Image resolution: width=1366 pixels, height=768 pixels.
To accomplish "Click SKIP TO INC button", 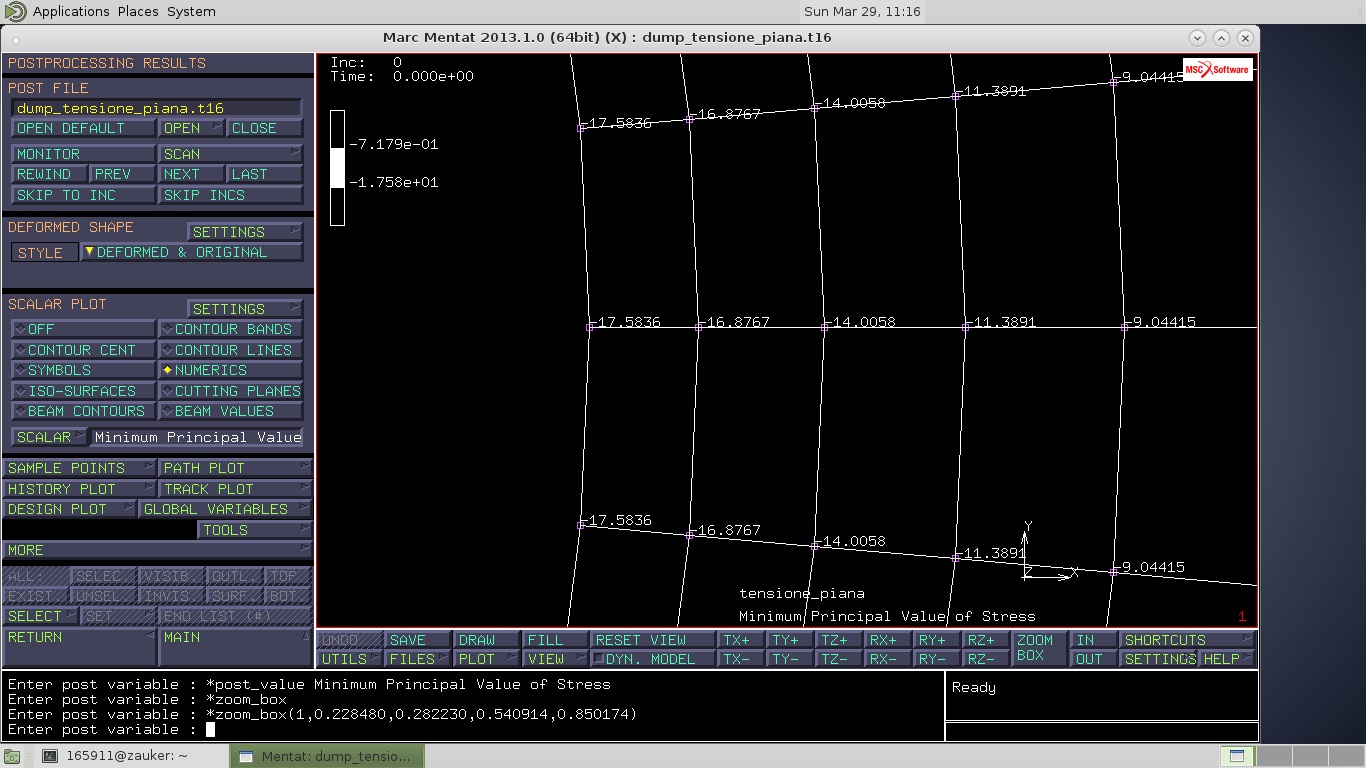I will pyautogui.click(x=83, y=195).
